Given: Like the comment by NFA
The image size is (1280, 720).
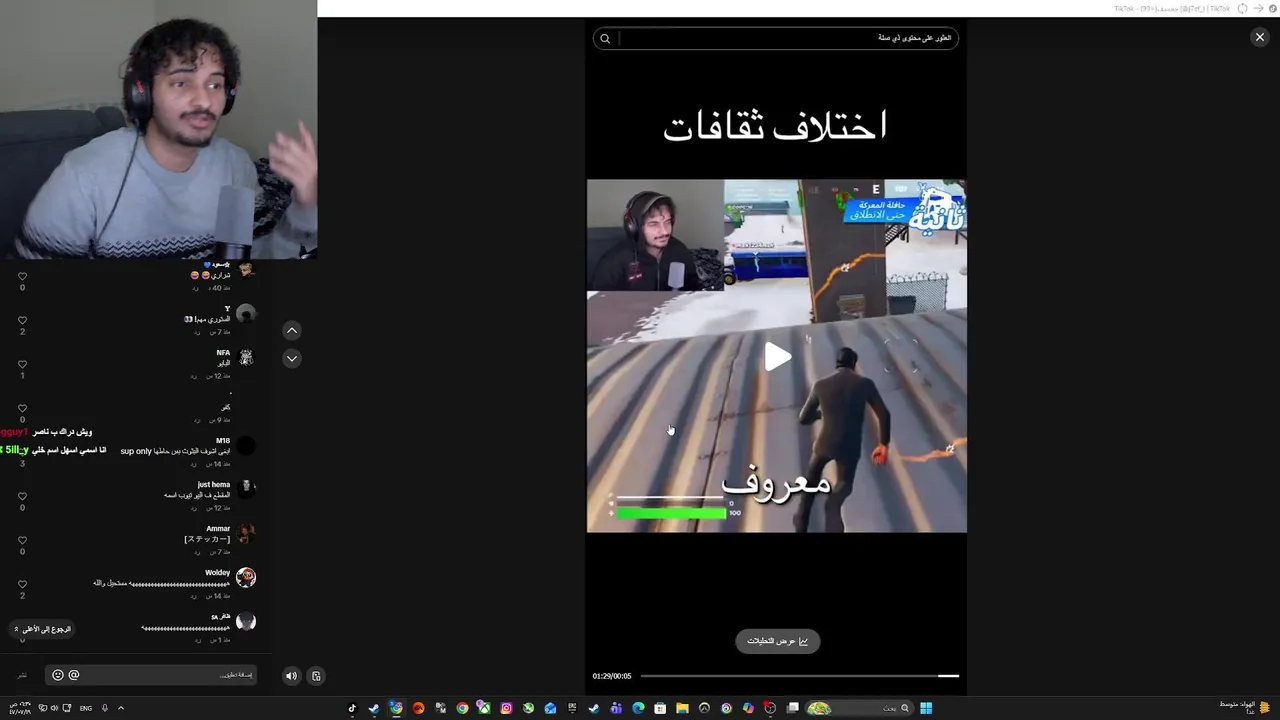Looking at the screenshot, I should (22, 364).
